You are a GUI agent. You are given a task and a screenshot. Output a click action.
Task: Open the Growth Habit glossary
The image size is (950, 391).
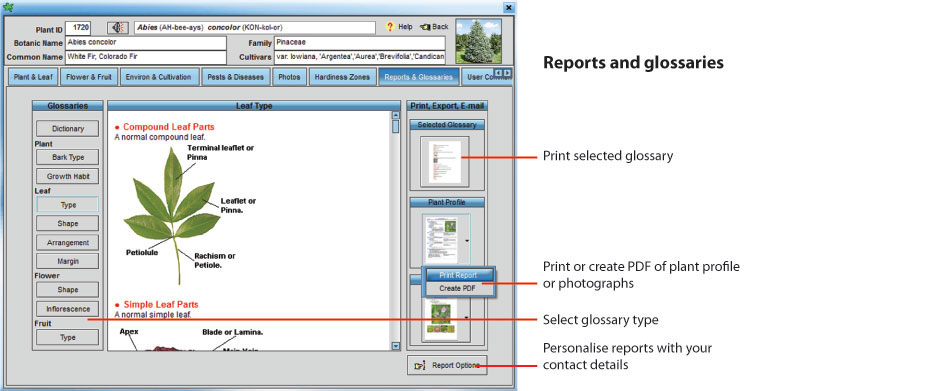[68, 177]
